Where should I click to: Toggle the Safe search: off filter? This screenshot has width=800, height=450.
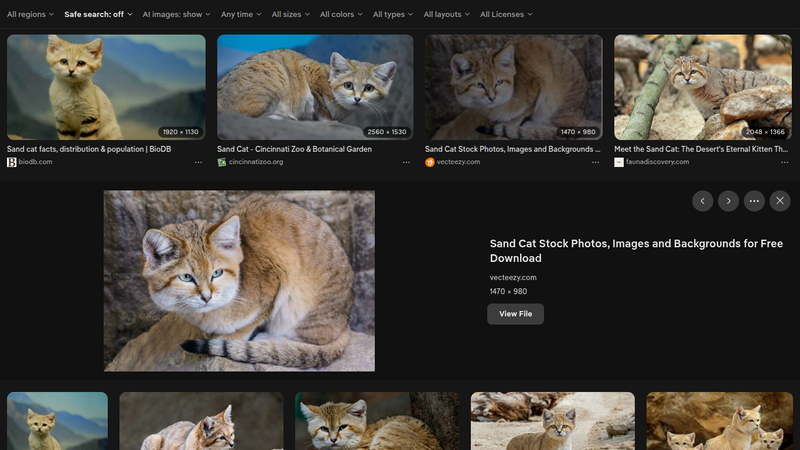click(x=97, y=15)
